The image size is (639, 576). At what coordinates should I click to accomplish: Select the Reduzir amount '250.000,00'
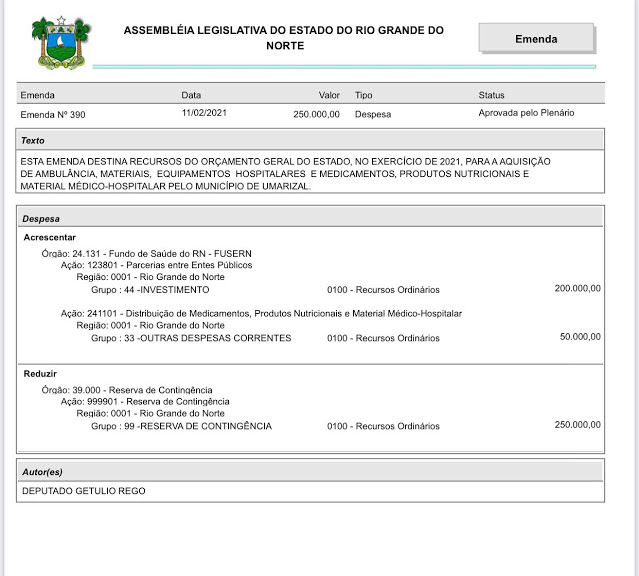click(577, 425)
